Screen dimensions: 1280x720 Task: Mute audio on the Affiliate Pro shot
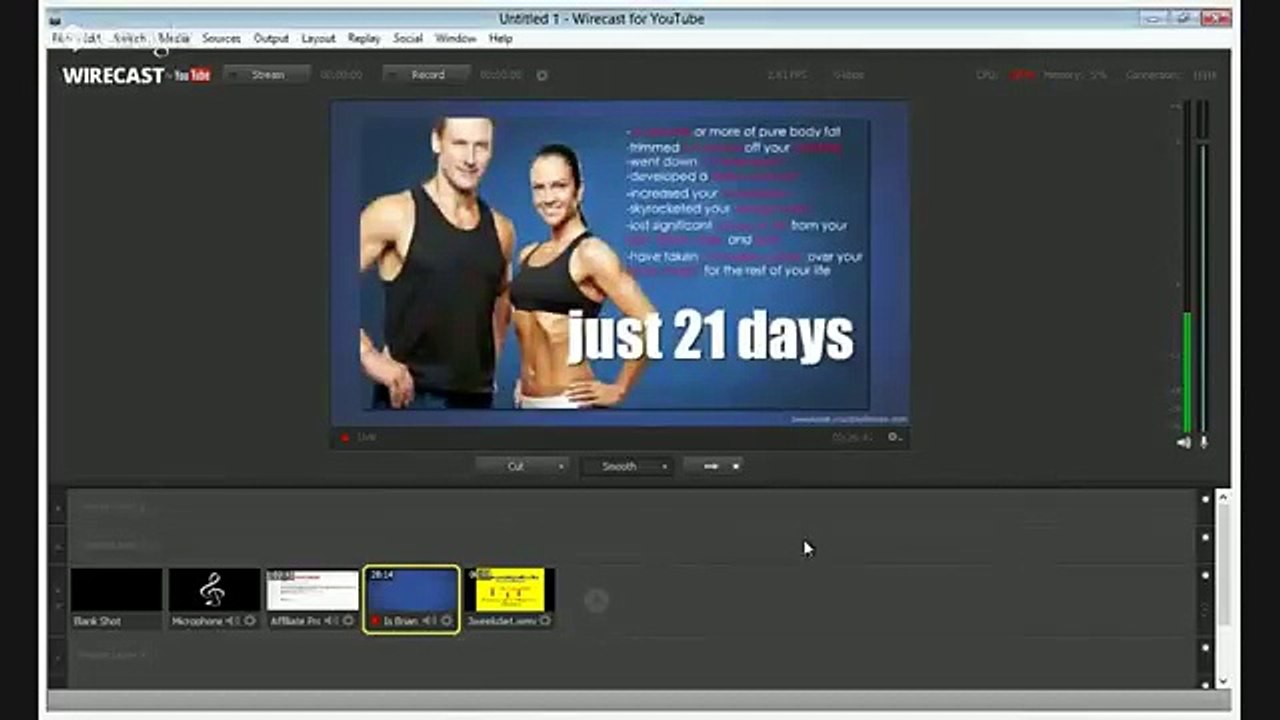click(x=331, y=621)
